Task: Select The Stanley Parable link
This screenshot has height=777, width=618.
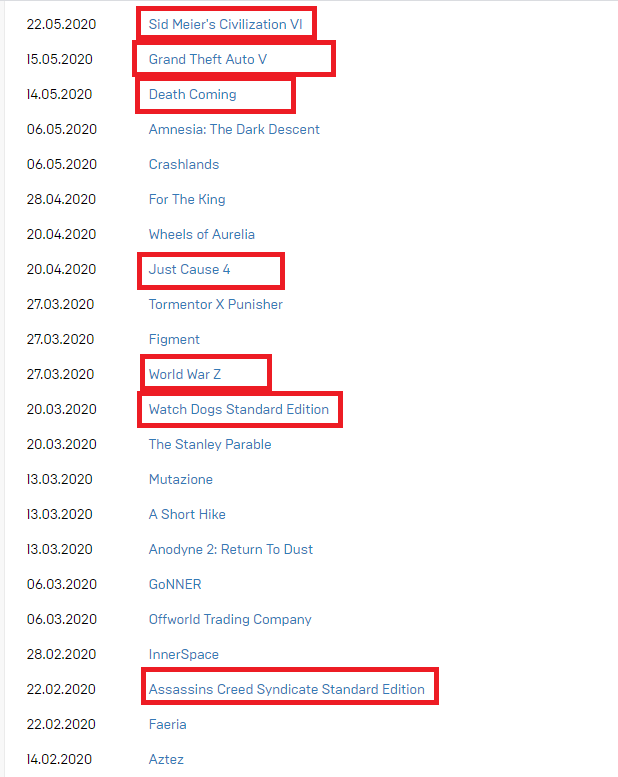Action: tap(210, 444)
